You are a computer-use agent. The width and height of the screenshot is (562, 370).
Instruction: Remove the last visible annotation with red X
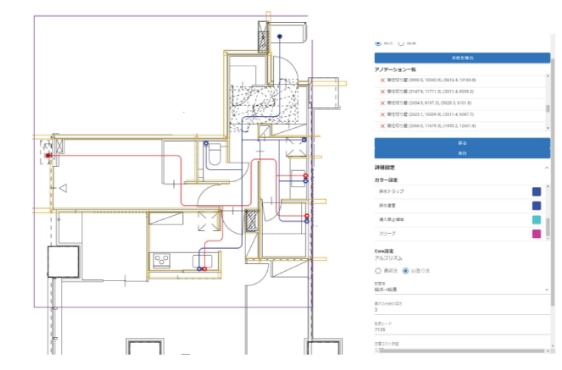tap(382, 126)
